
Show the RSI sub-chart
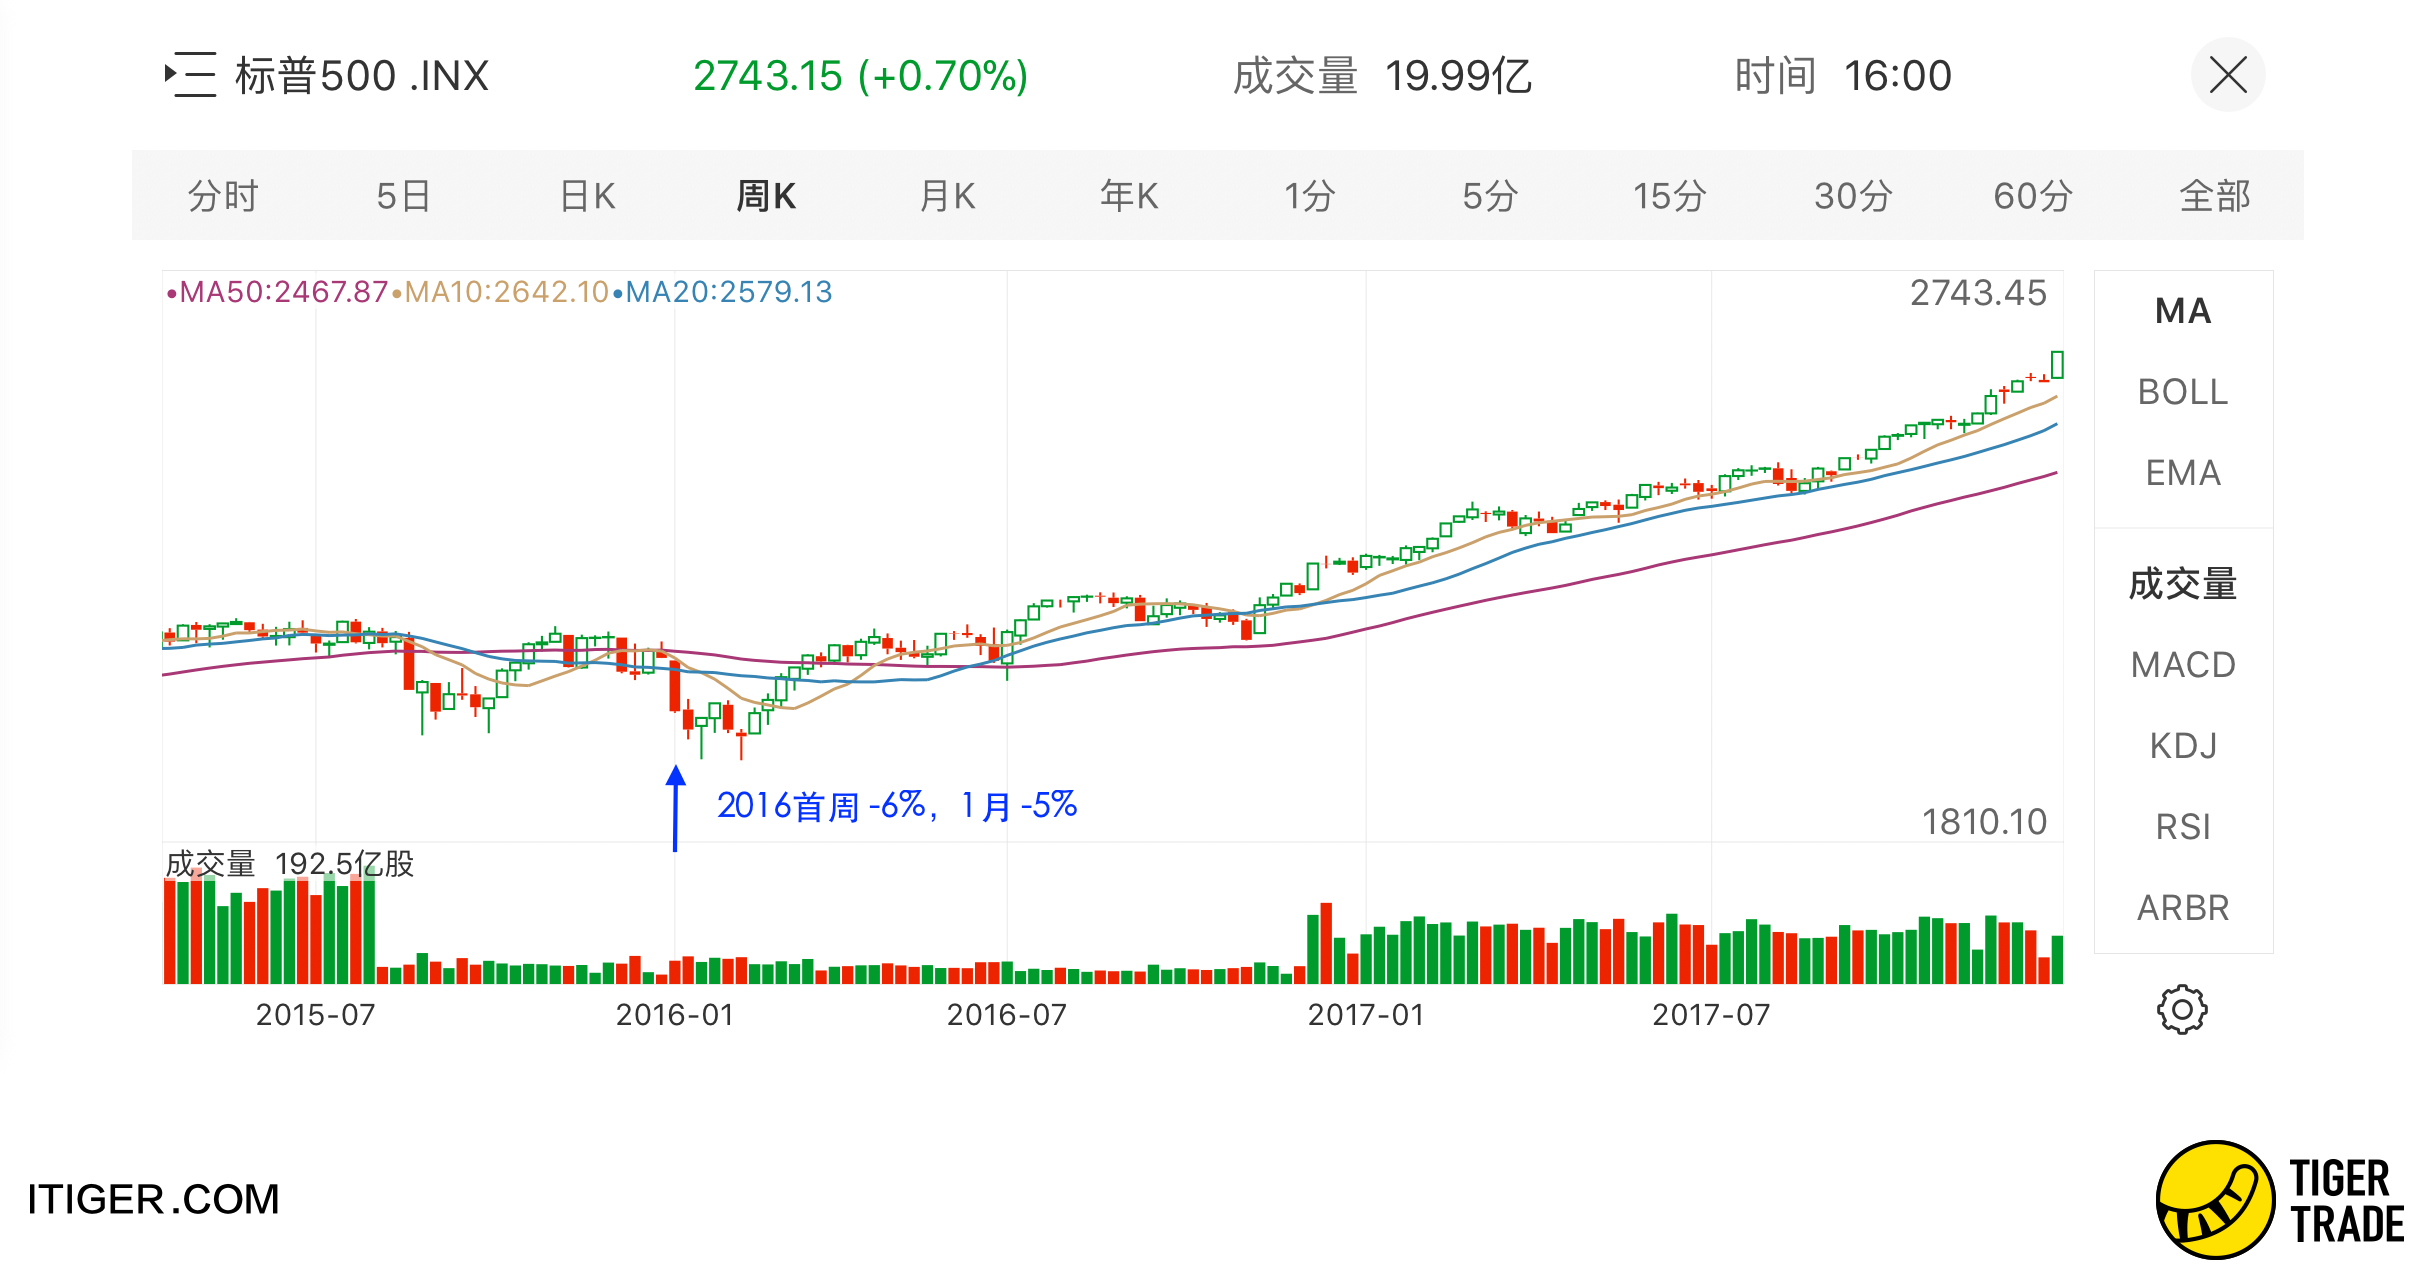click(x=2182, y=827)
